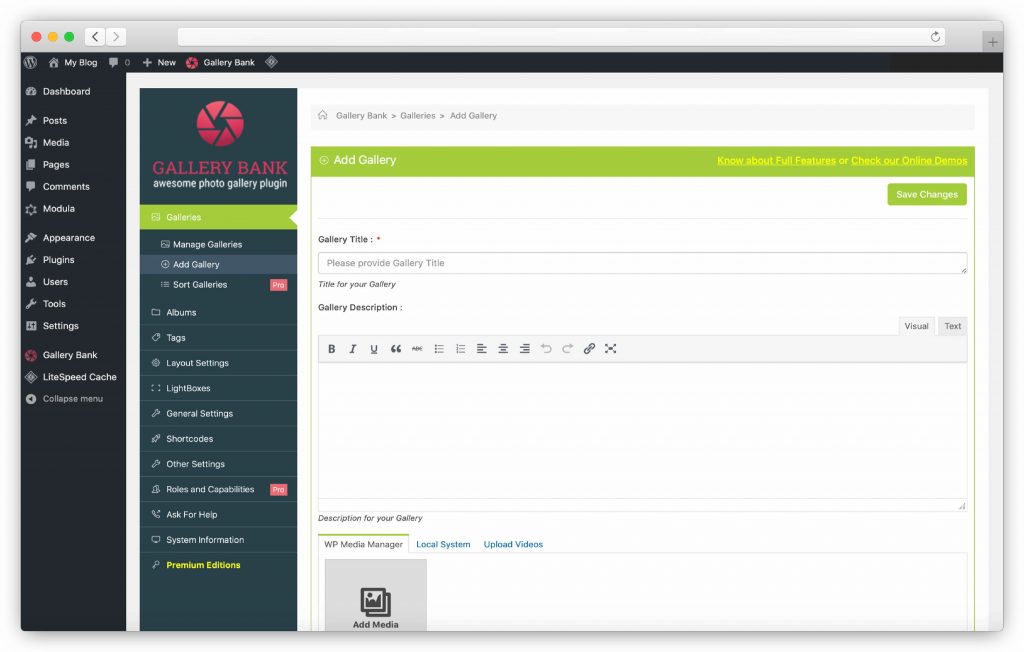Save the gallery with Save Changes

coord(926,194)
